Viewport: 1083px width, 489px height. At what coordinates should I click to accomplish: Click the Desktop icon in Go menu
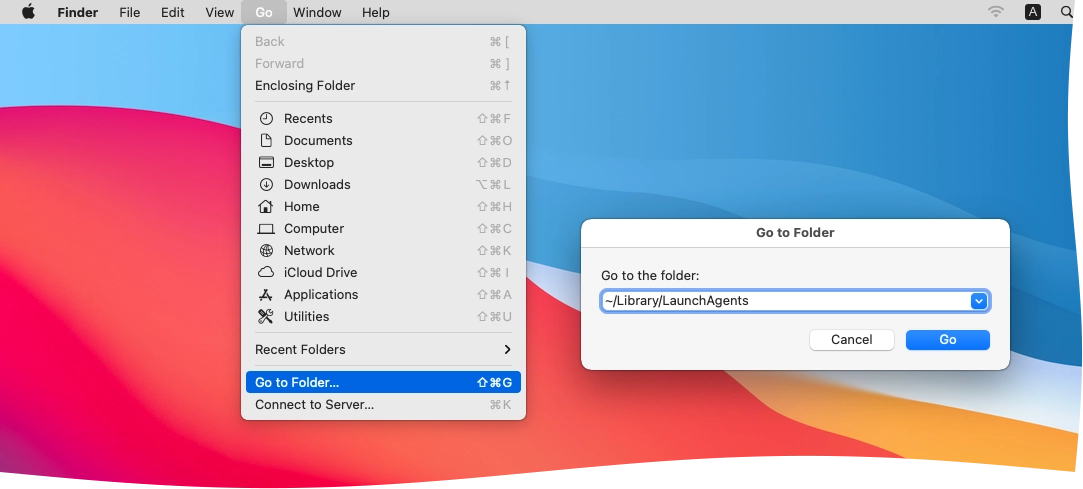266,163
